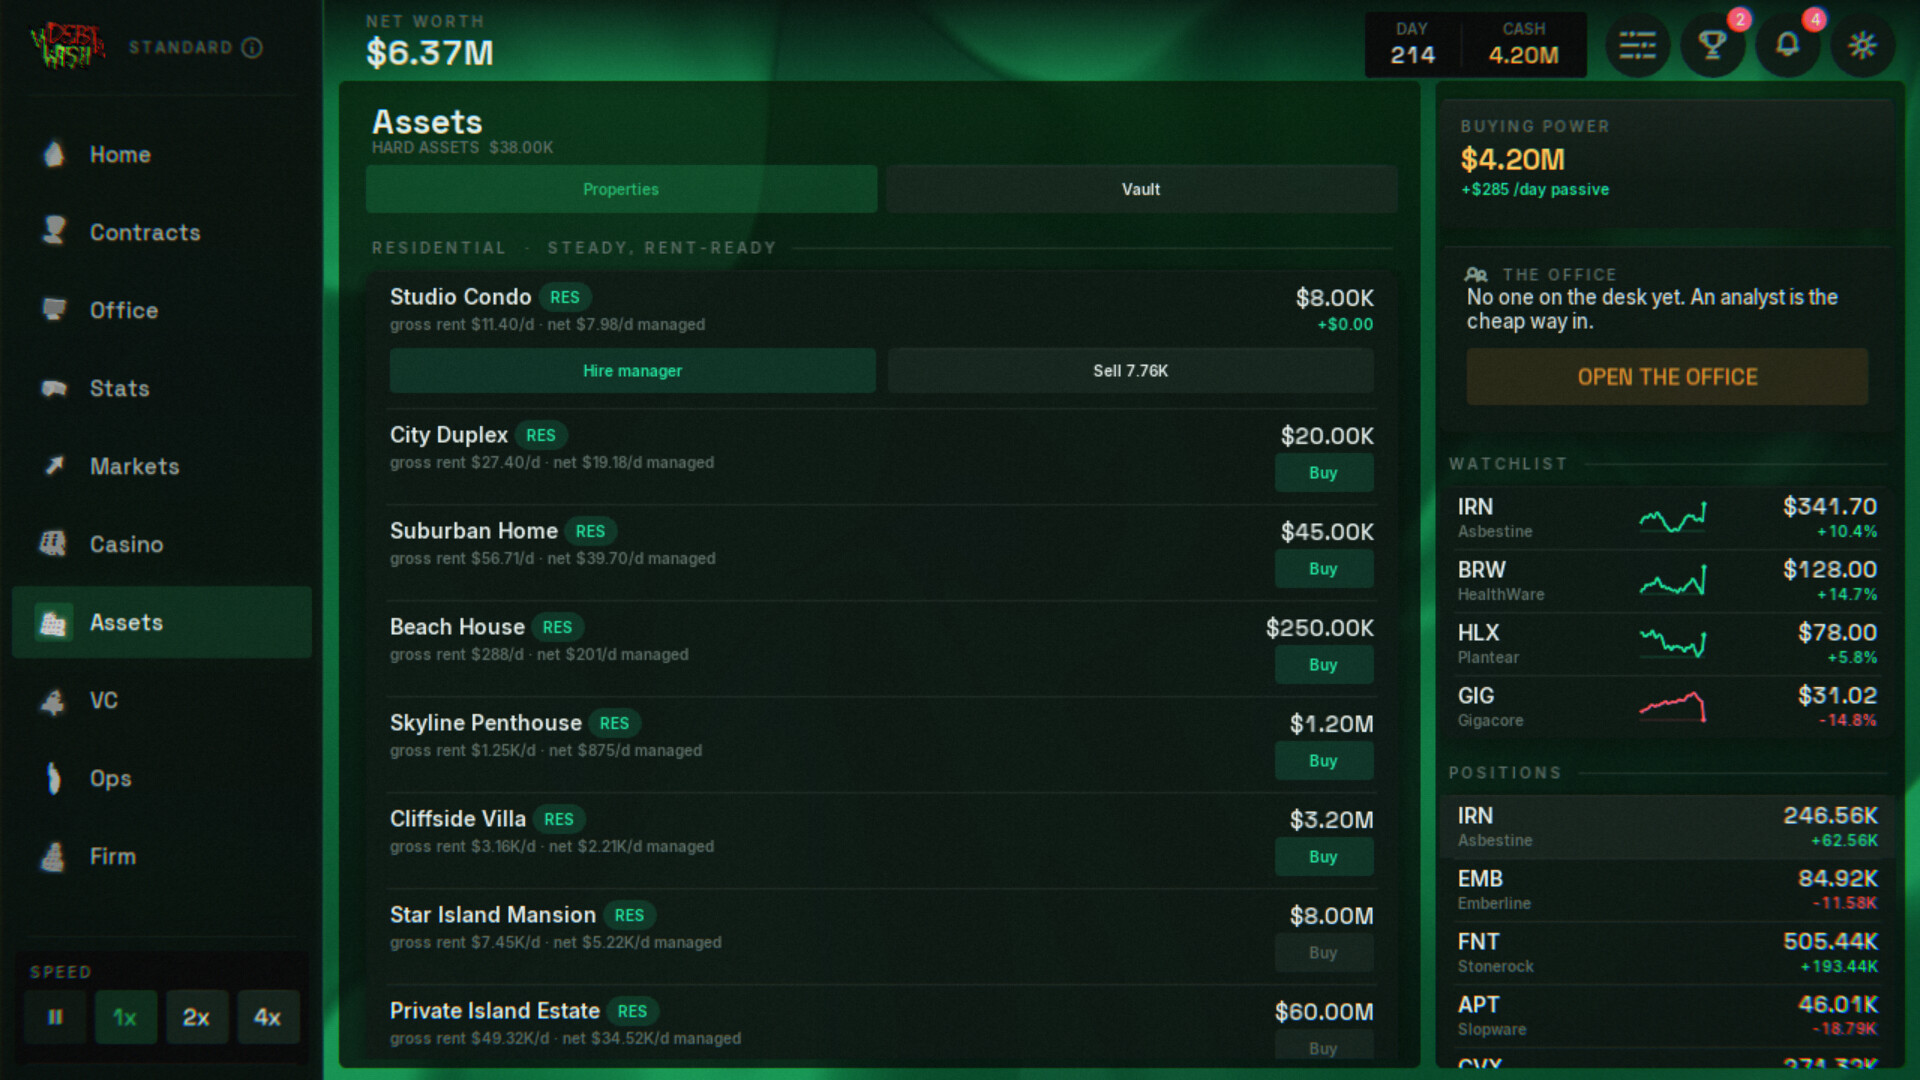Pause the game speed
The image size is (1920, 1080).
click(55, 1017)
